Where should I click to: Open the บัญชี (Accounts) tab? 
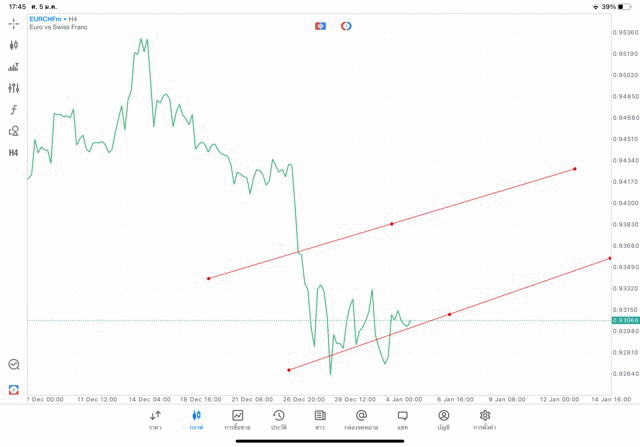[443, 419]
